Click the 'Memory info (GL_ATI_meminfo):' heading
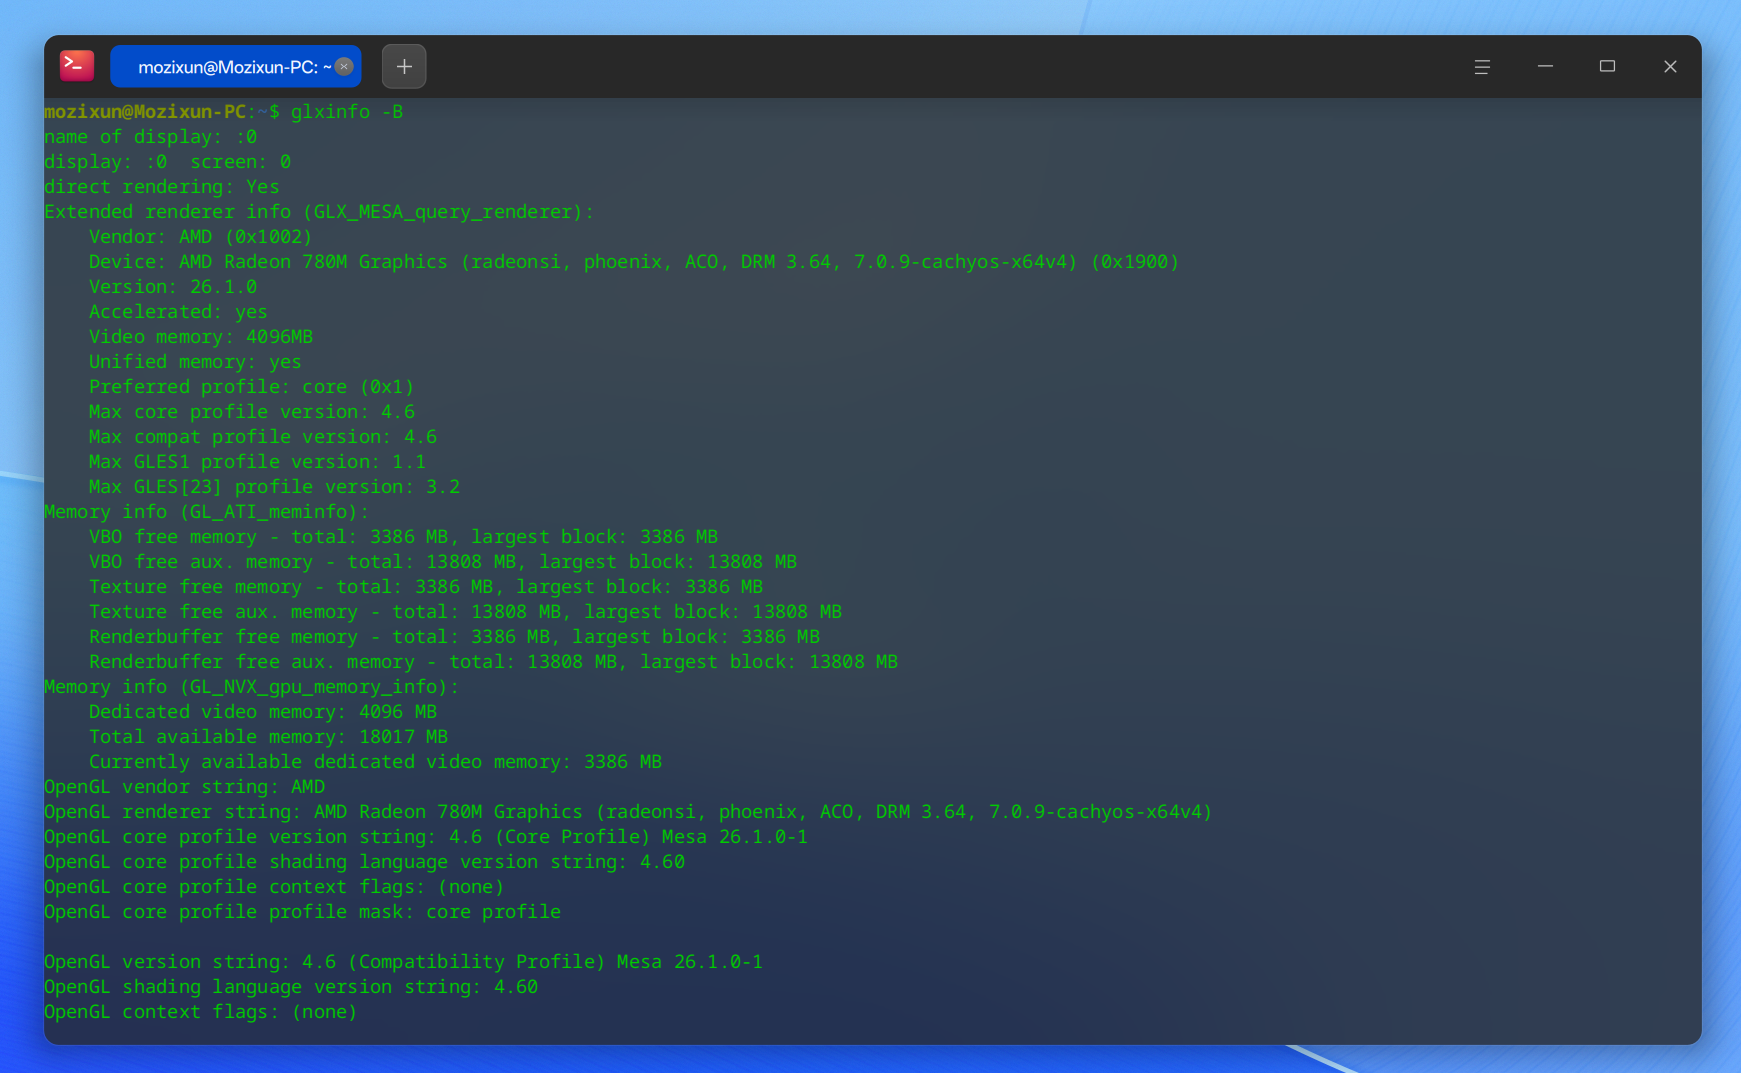This screenshot has height=1073, width=1741. click(x=207, y=512)
